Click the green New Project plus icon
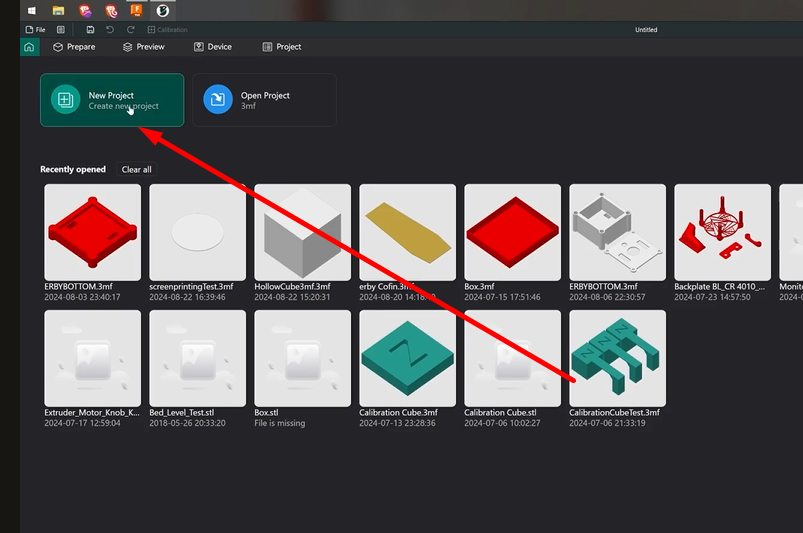 click(x=66, y=99)
